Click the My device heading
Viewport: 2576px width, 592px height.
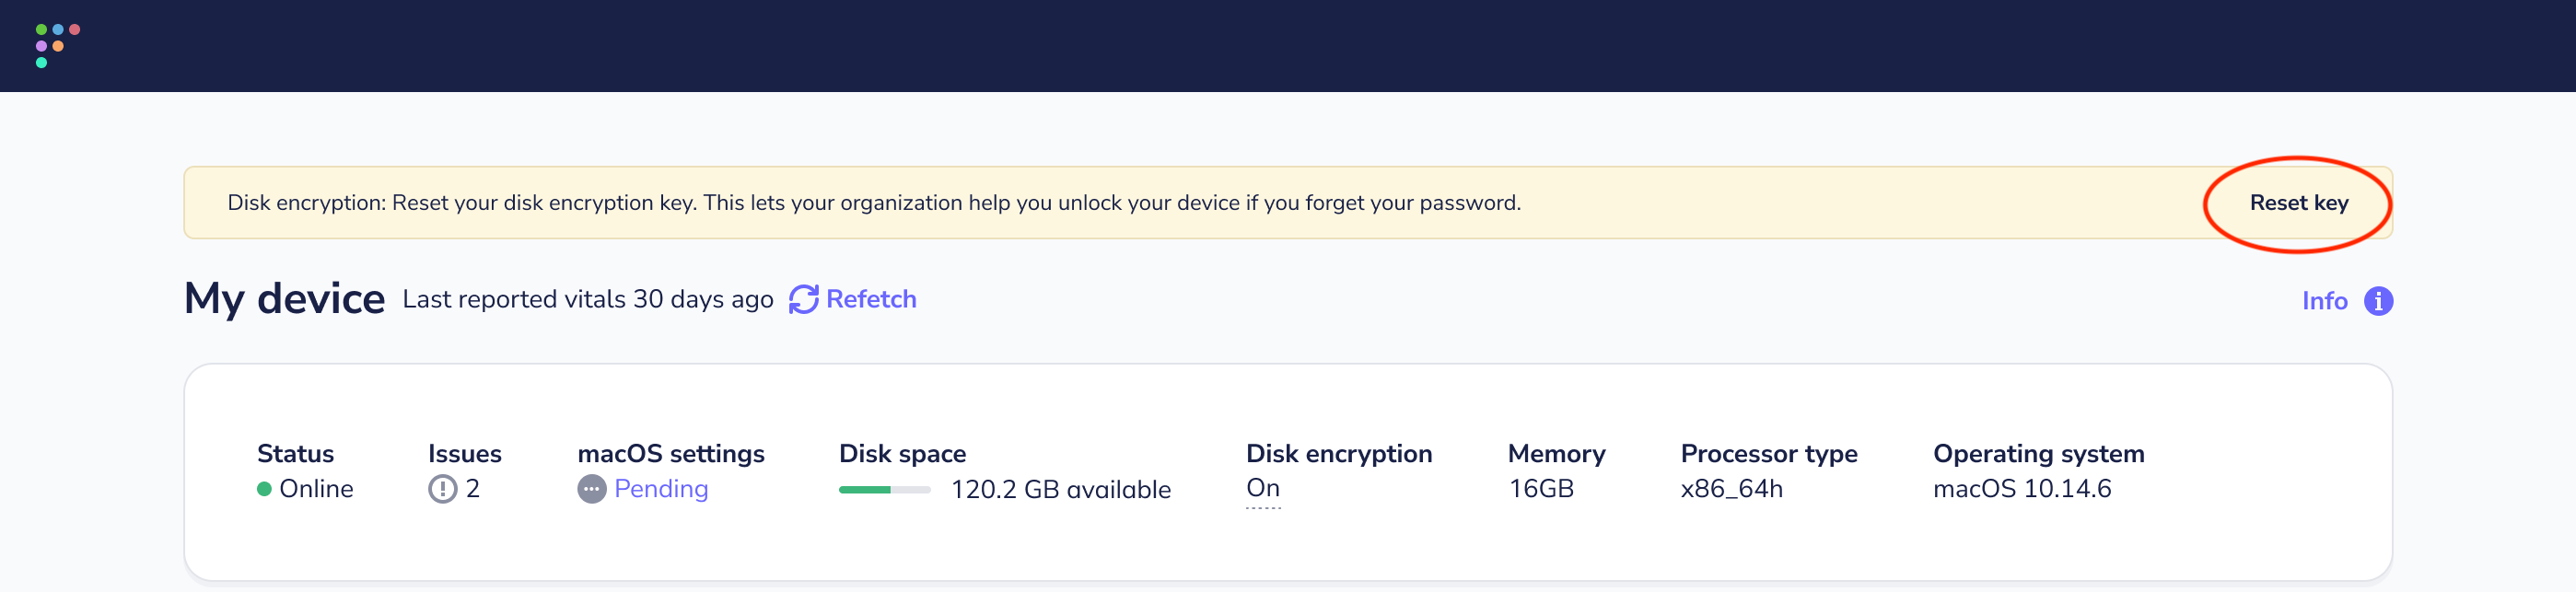coord(284,298)
